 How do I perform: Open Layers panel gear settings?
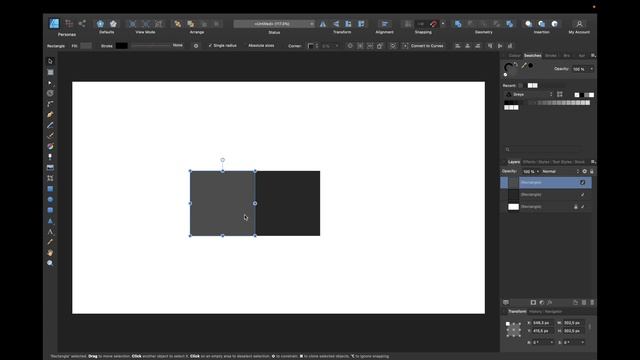584,171
